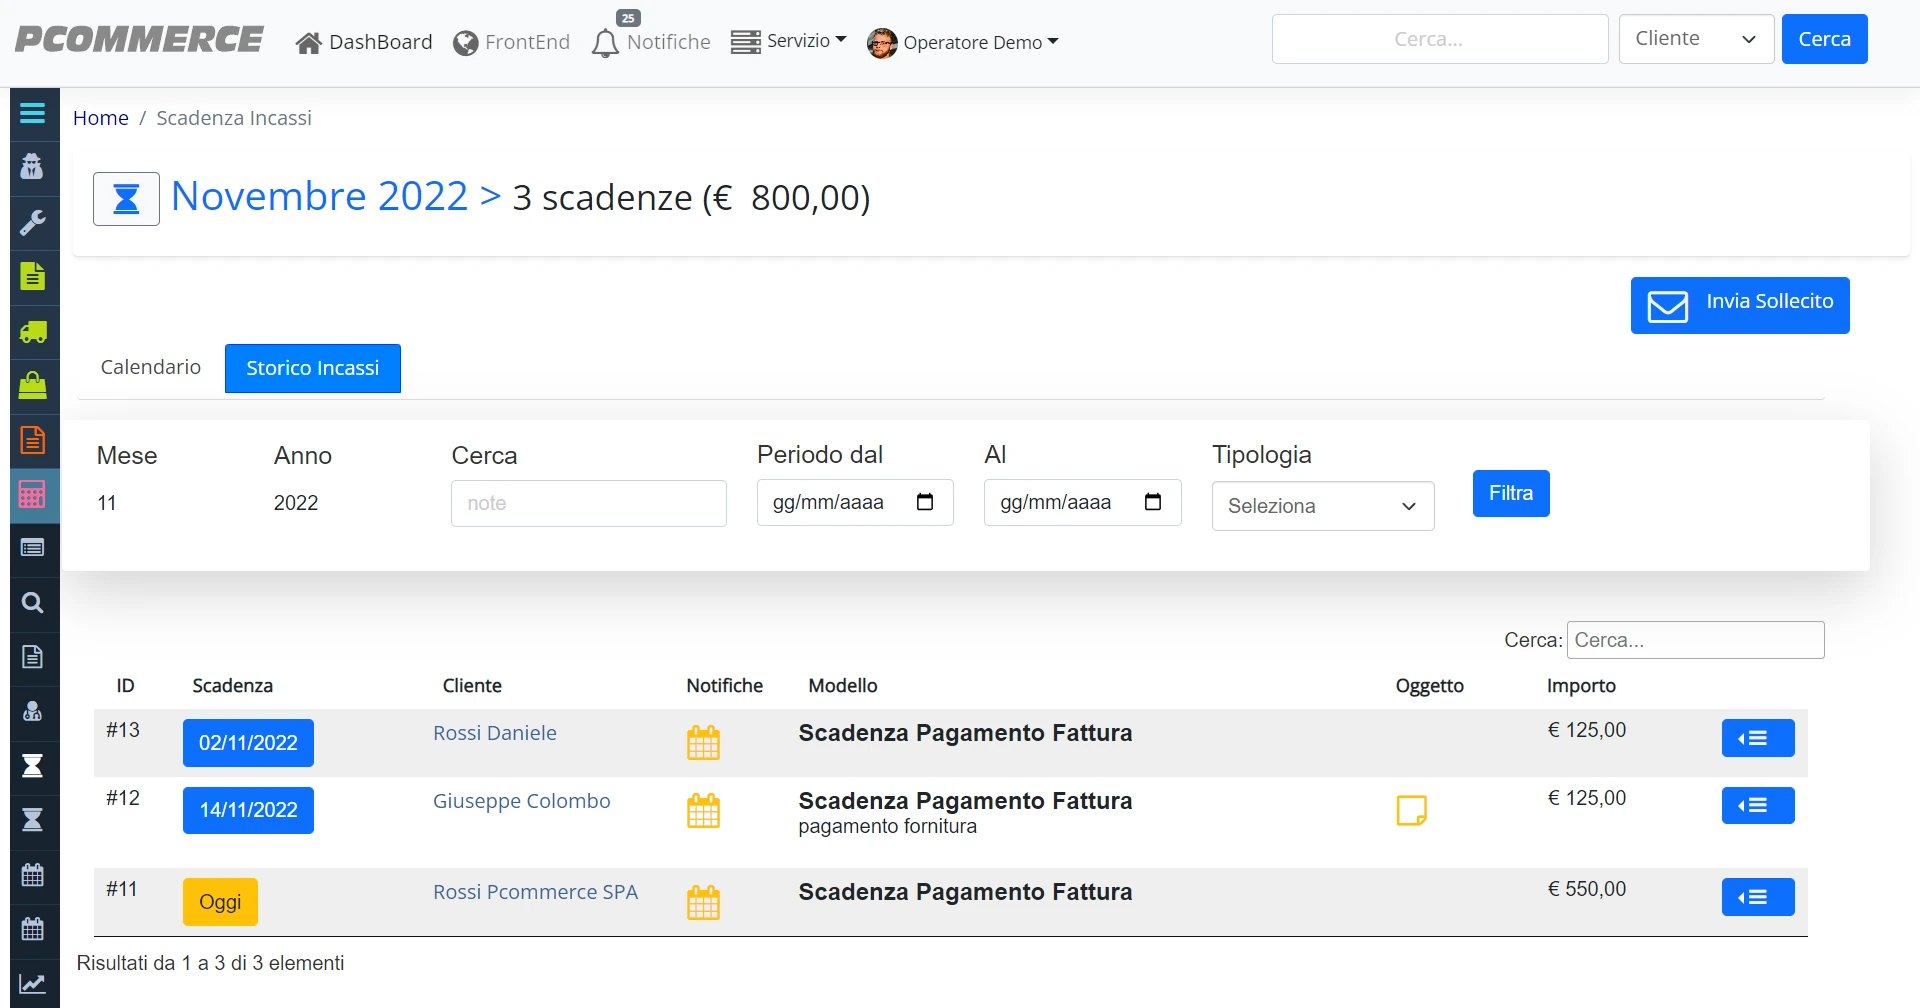Screen dimensions: 1920x1008
Task: Click the hourglass icon beside Novembre 2022
Action: tap(126, 199)
